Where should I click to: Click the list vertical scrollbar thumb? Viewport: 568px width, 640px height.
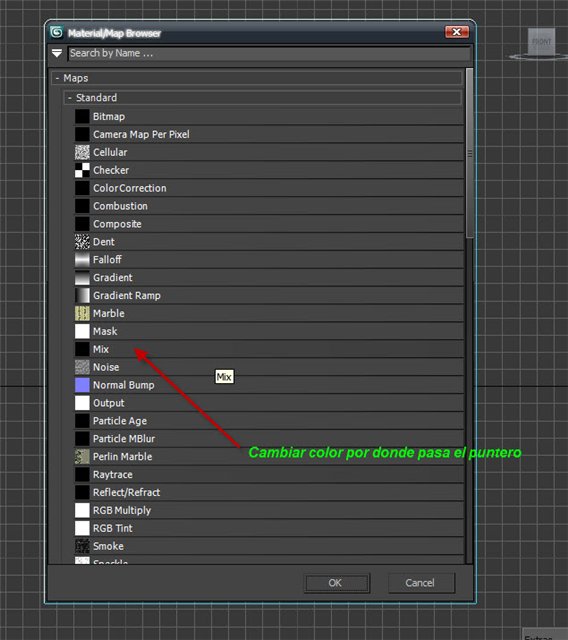(470, 153)
